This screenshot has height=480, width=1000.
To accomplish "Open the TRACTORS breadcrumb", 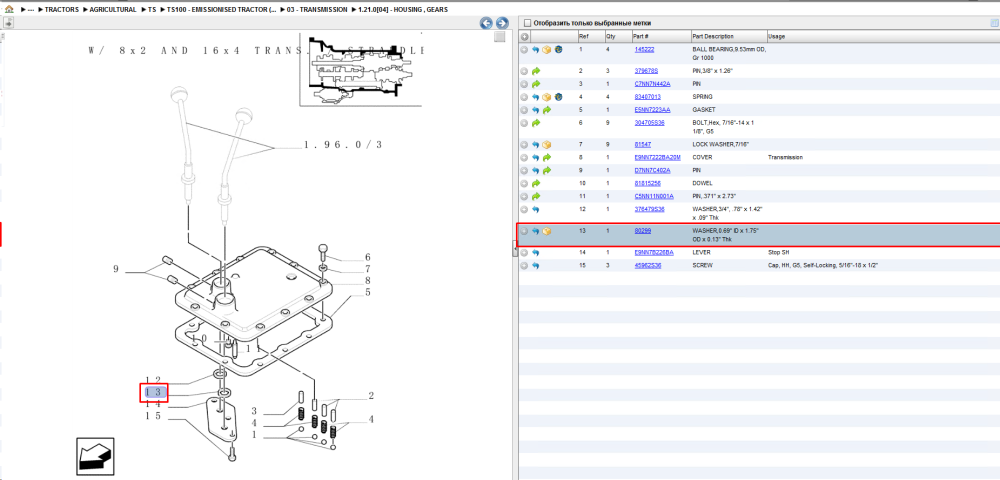I will (62, 10).
